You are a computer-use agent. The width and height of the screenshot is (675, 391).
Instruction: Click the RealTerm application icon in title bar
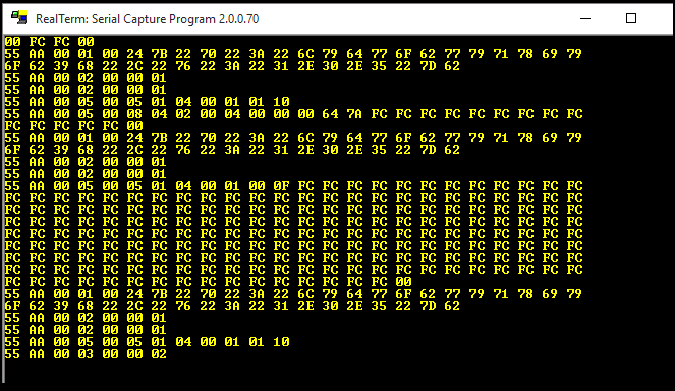[19, 18]
